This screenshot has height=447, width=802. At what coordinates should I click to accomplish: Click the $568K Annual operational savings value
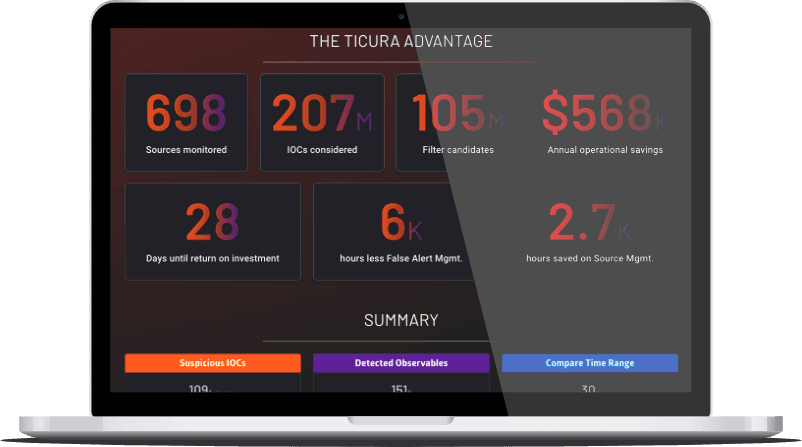pos(605,112)
